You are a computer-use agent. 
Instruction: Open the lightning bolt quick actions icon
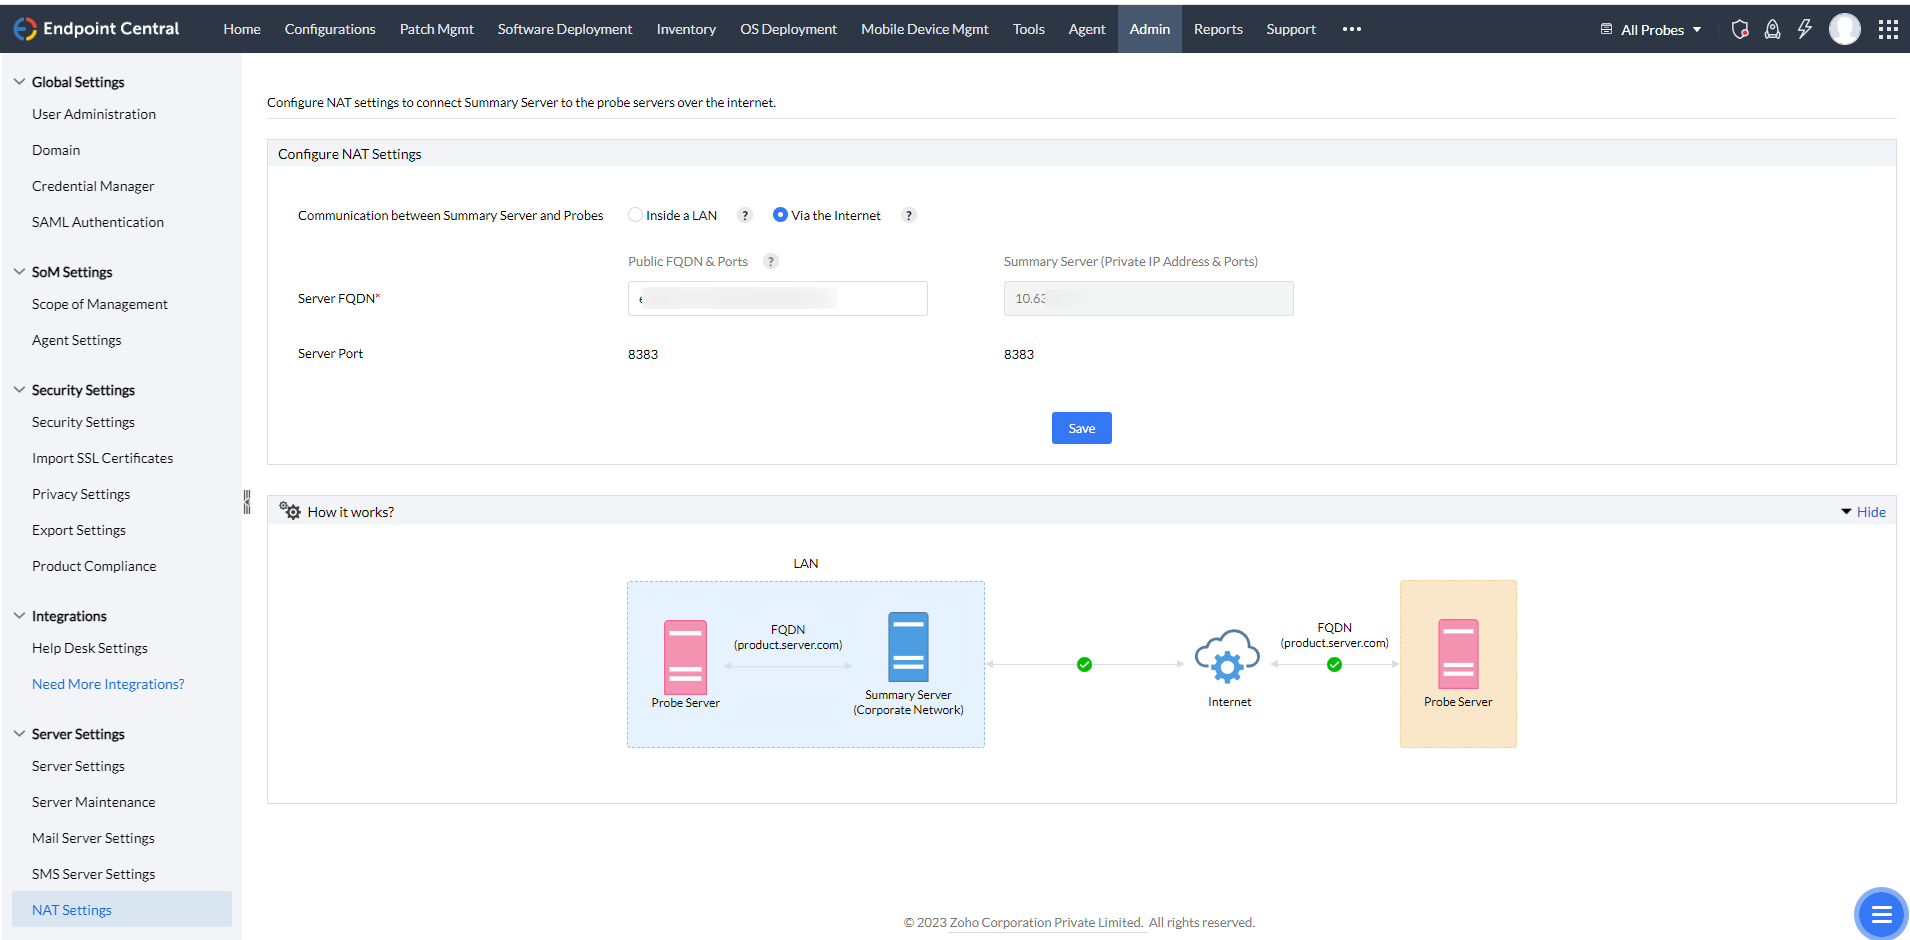pyautogui.click(x=1805, y=29)
